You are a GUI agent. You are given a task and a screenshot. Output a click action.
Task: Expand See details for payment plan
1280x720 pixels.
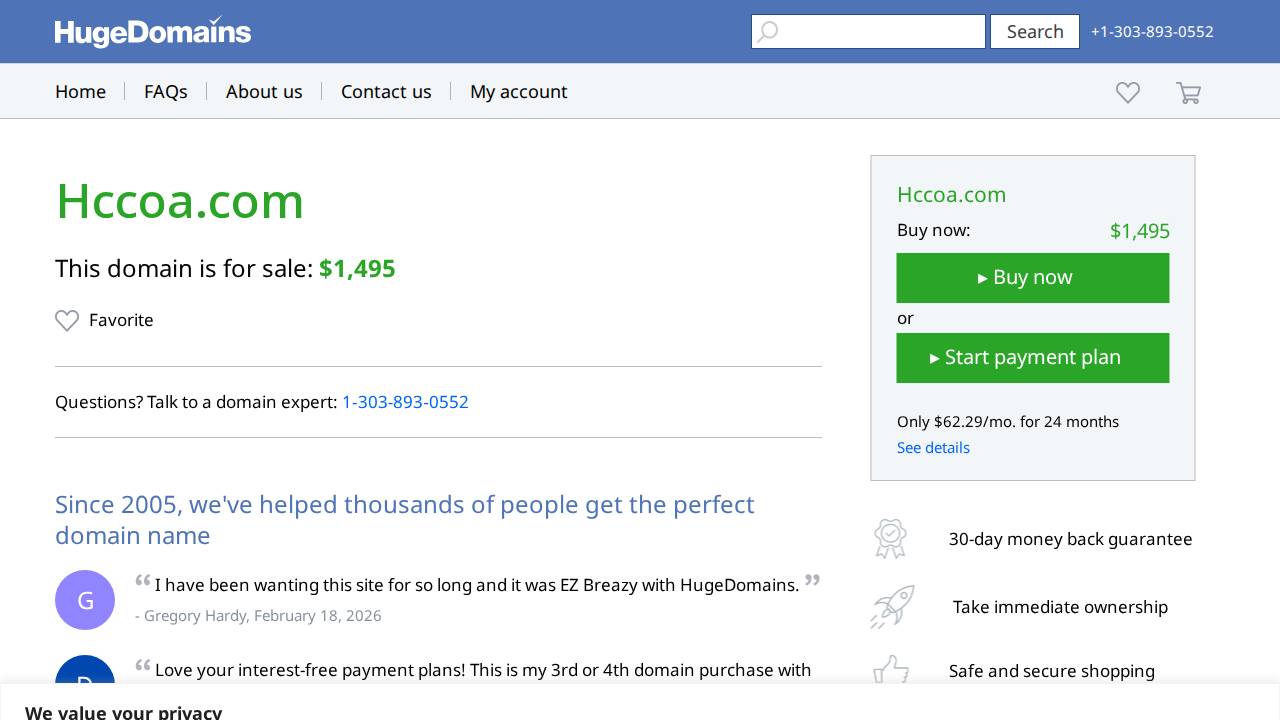pyautogui.click(x=932, y=448)
